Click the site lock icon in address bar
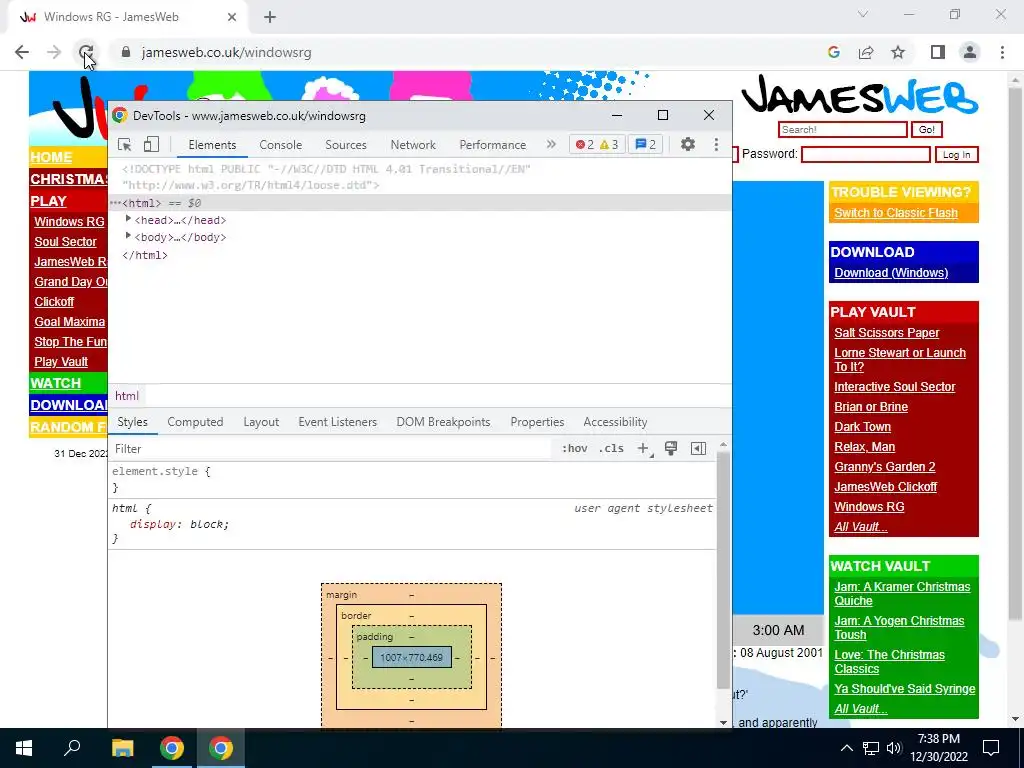The height and width of the screenshot is (768, 1024). [126, 52]
